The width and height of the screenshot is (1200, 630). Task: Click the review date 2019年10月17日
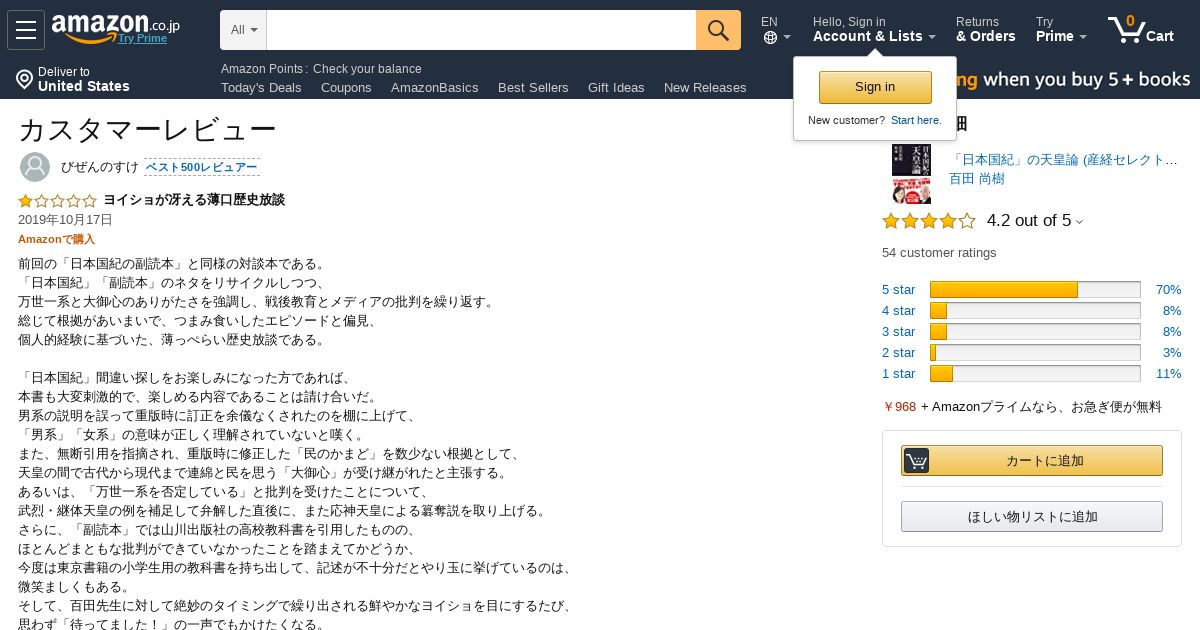(65, 220)
